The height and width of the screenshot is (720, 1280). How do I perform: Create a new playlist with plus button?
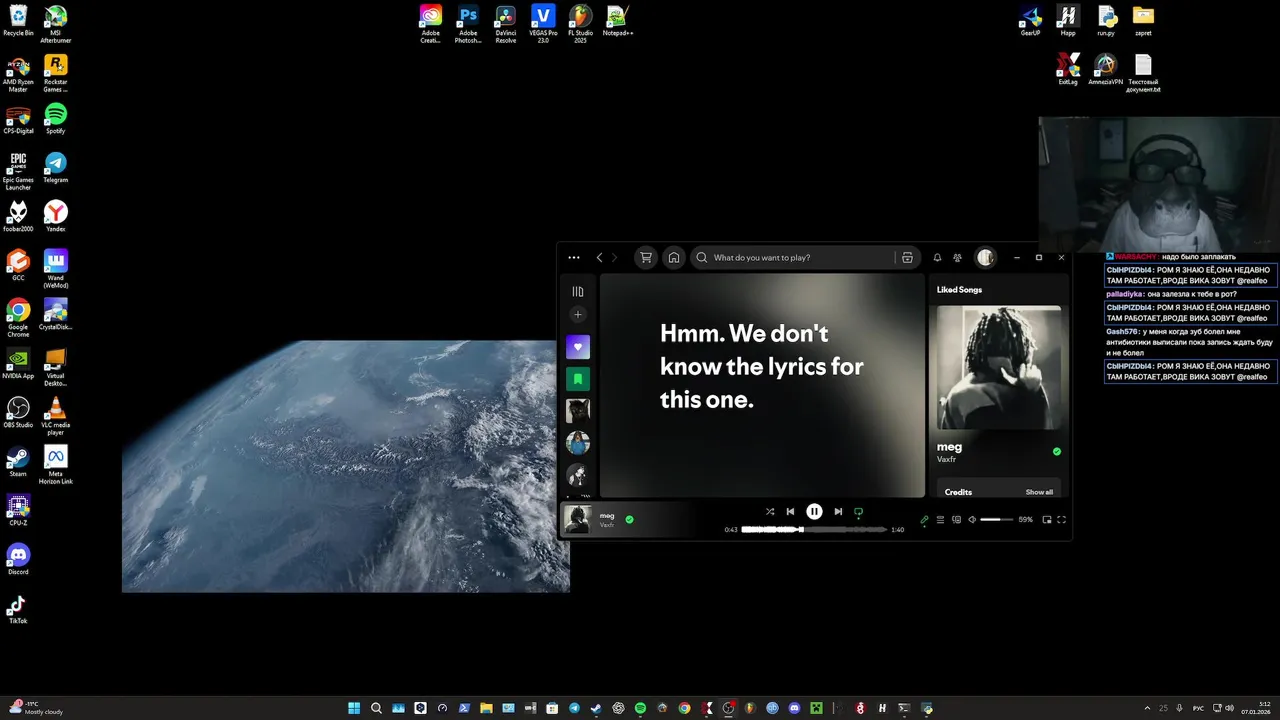tap(578, 315)
